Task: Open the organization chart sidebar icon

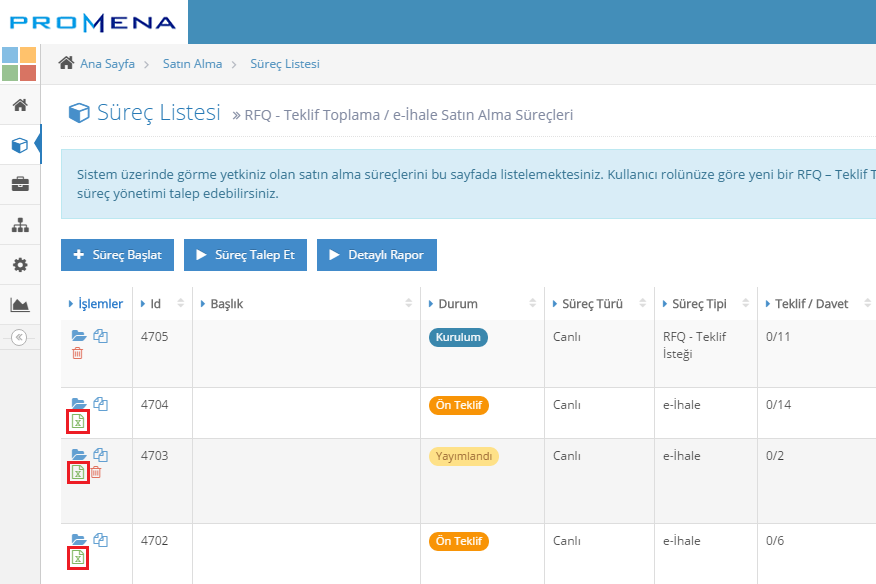Action: coord(20,225)
